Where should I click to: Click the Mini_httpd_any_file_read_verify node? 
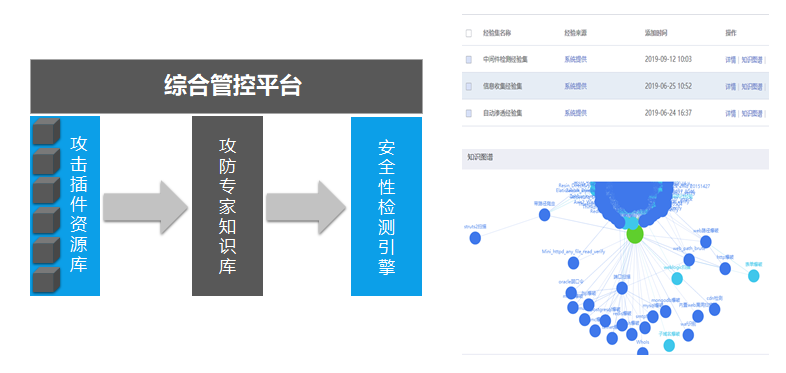[573, 263]
